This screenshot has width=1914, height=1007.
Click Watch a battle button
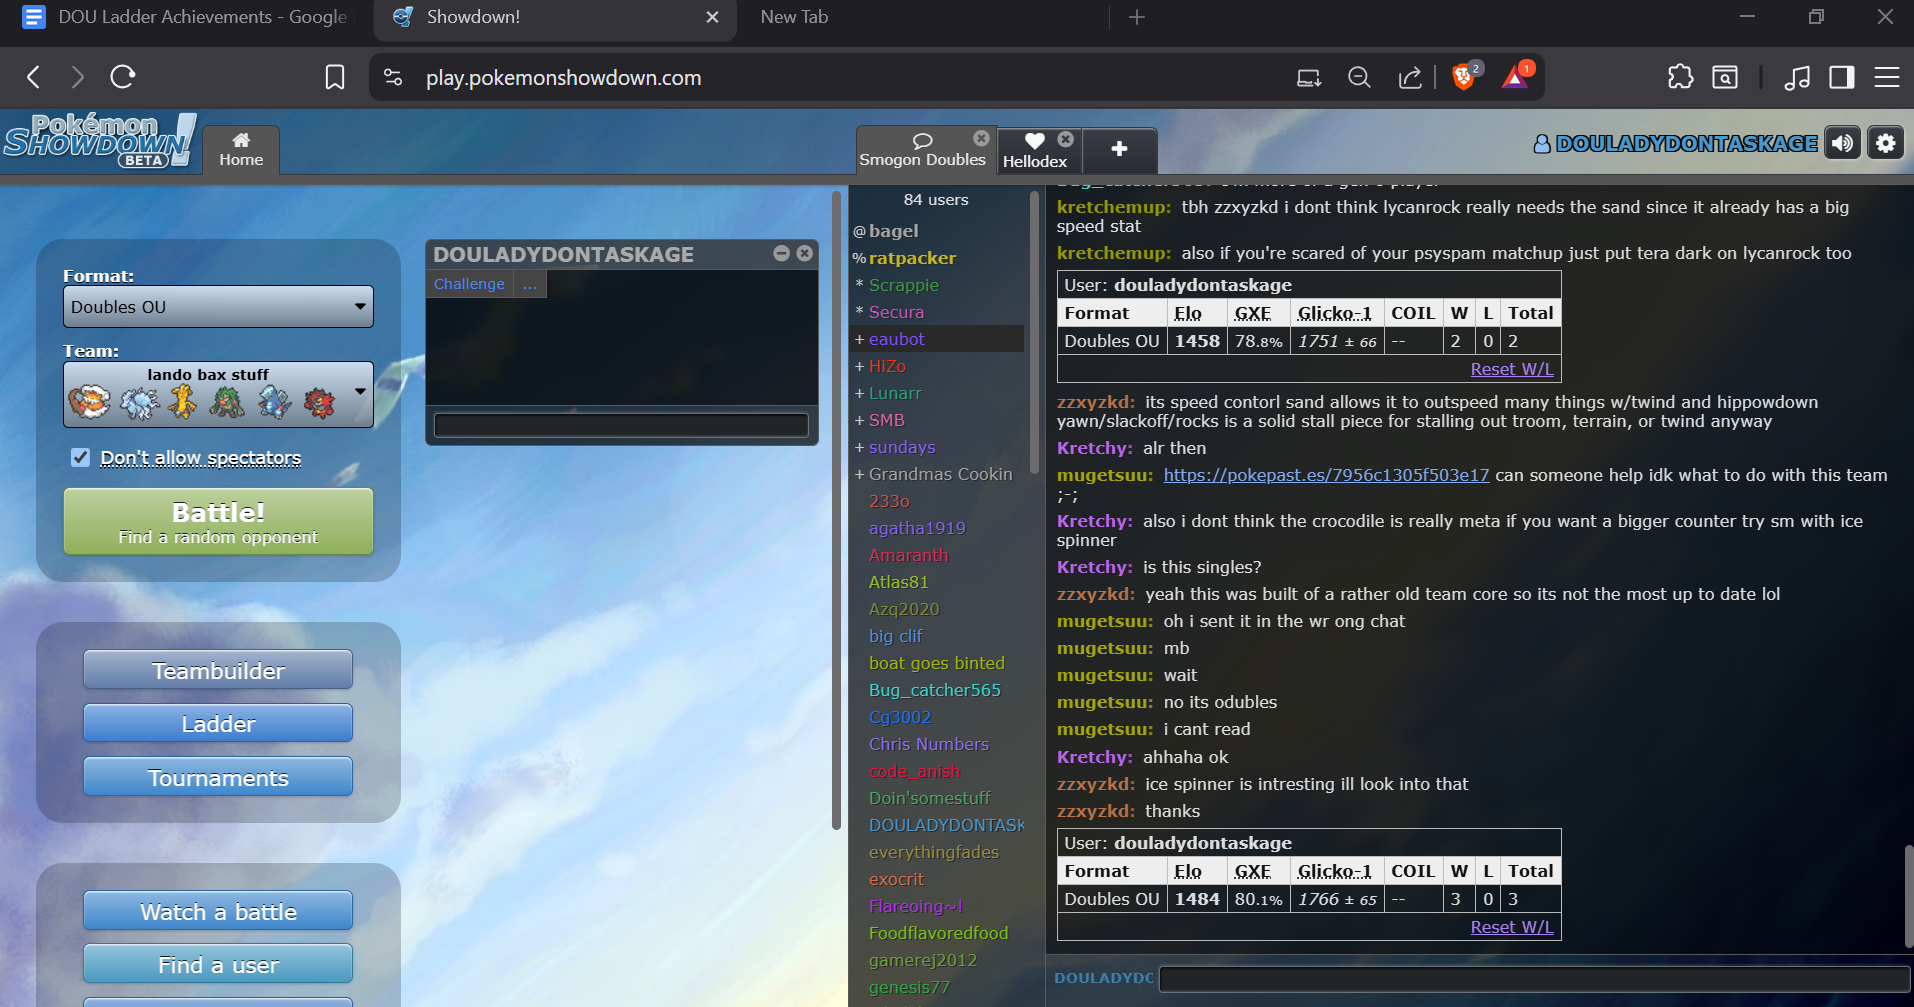(218, 911)
